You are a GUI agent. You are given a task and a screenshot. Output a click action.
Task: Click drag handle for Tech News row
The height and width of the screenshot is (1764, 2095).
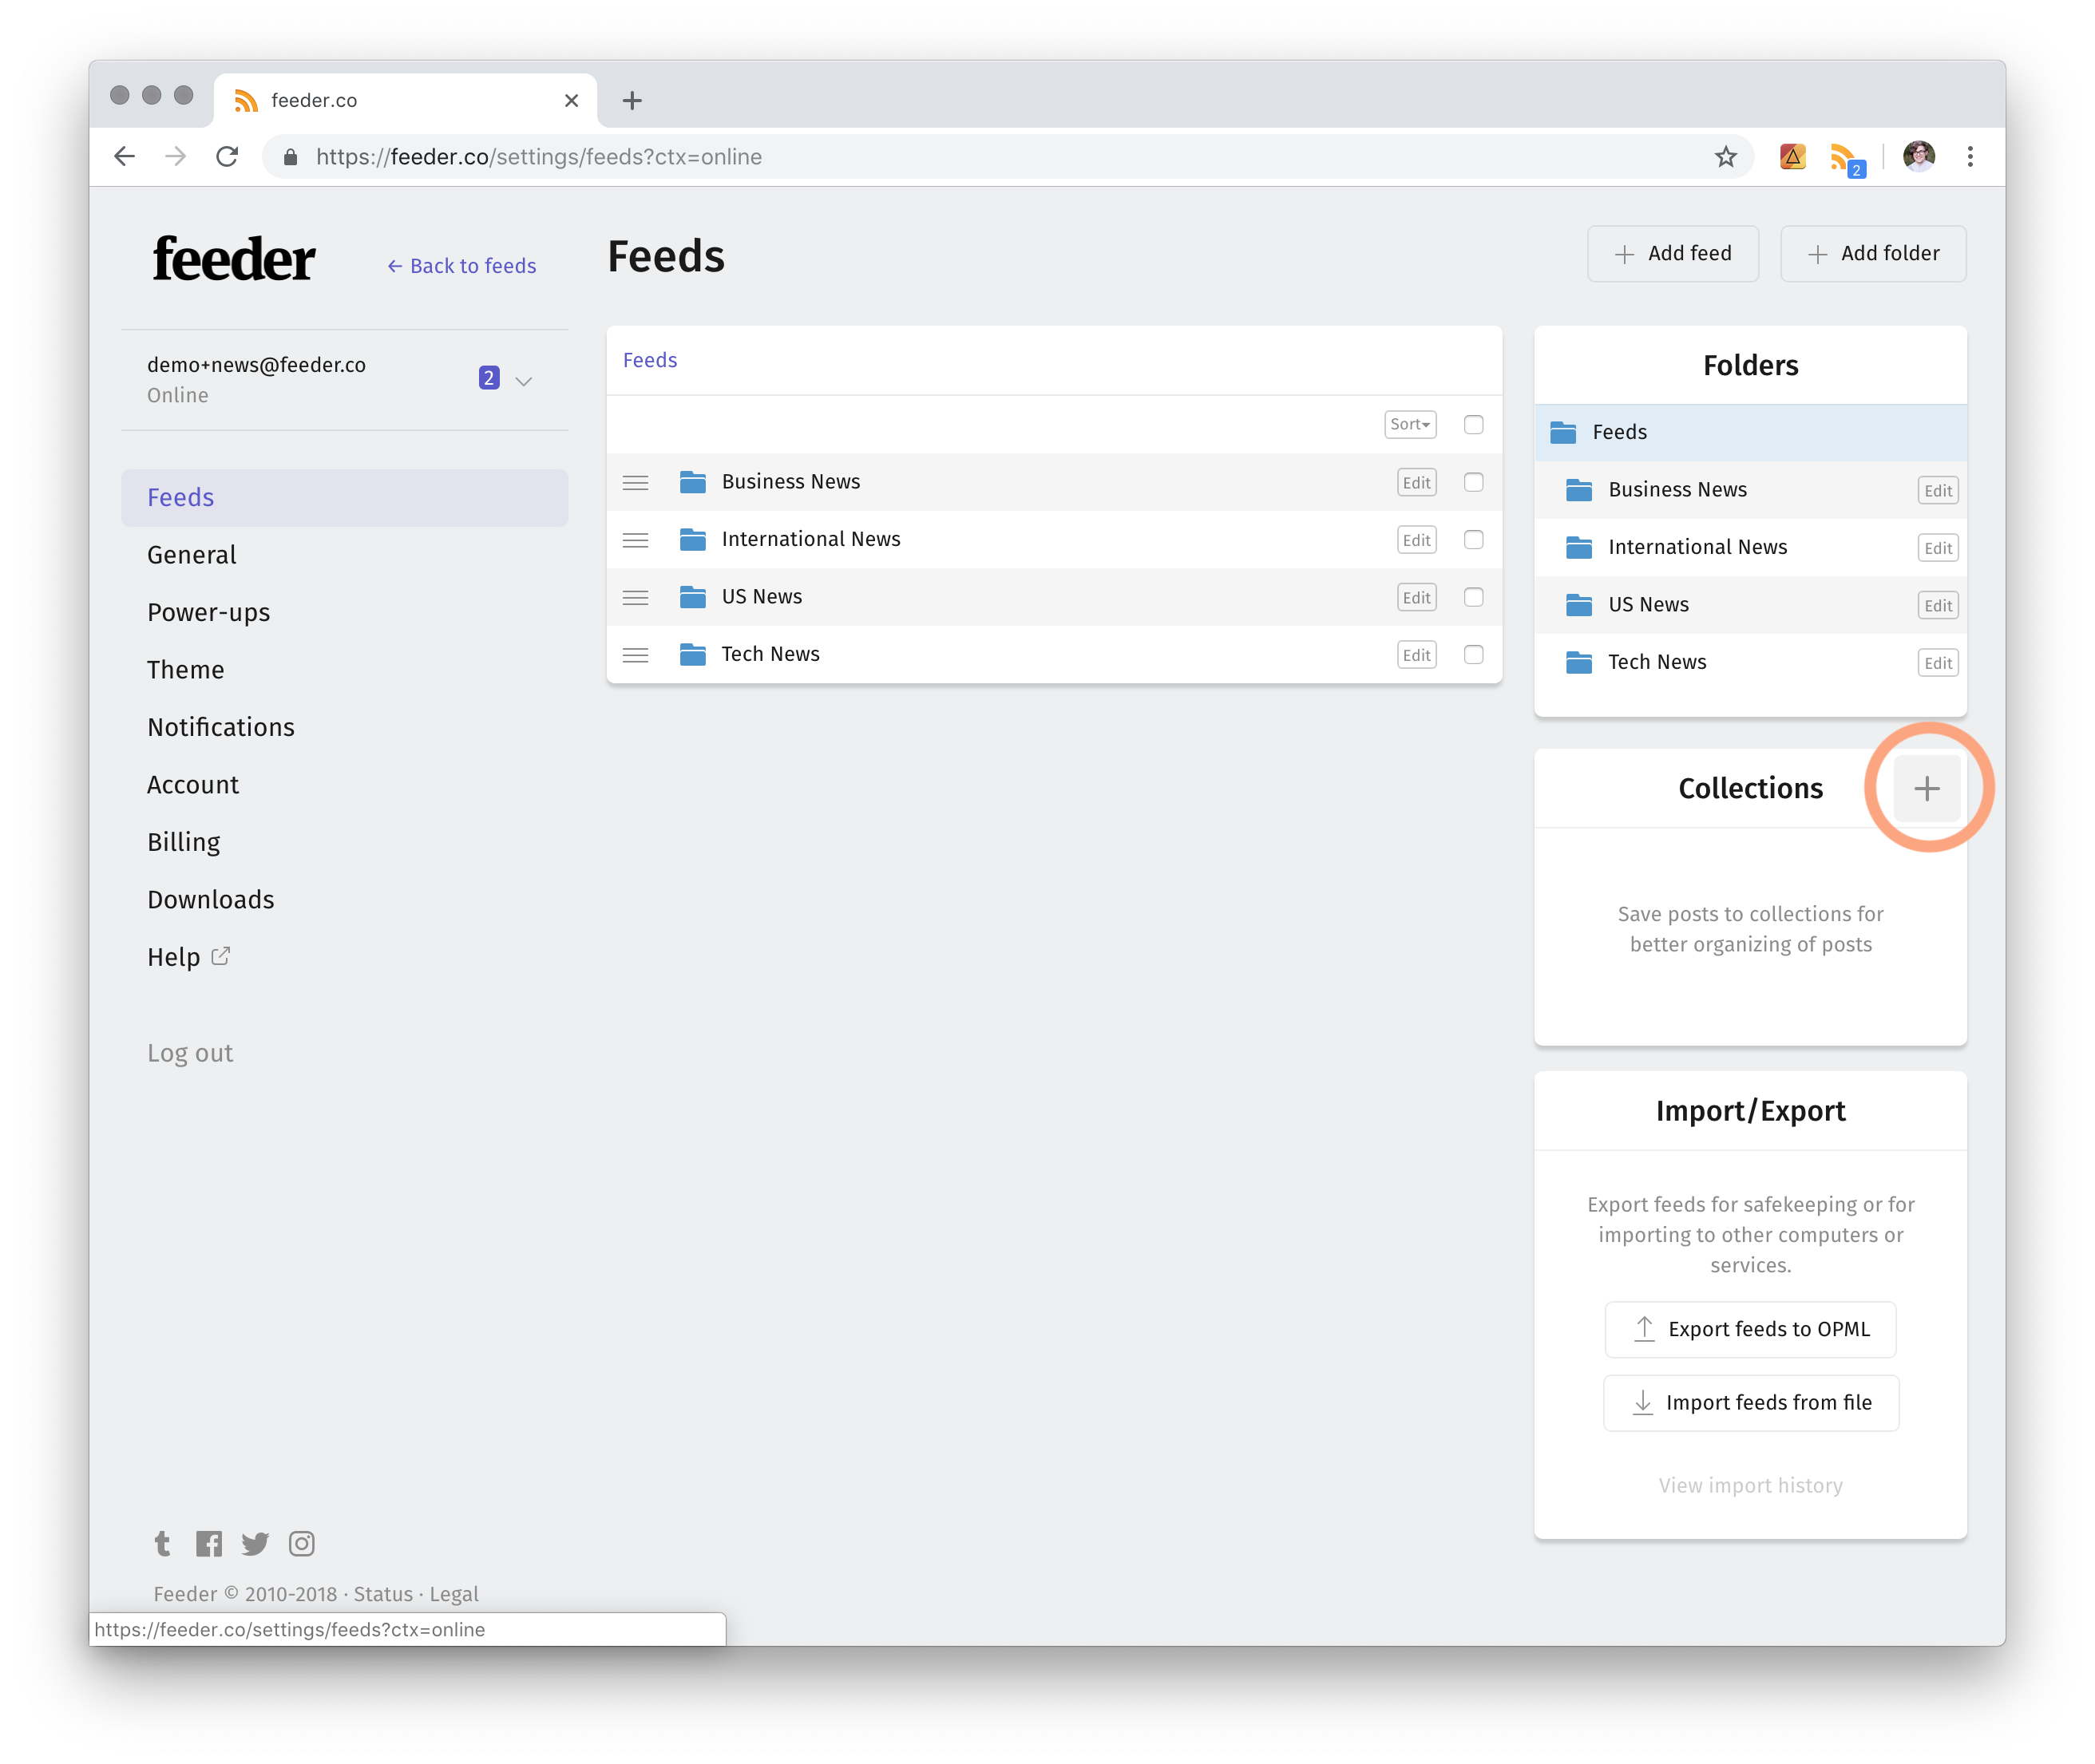tap(635, 655)
